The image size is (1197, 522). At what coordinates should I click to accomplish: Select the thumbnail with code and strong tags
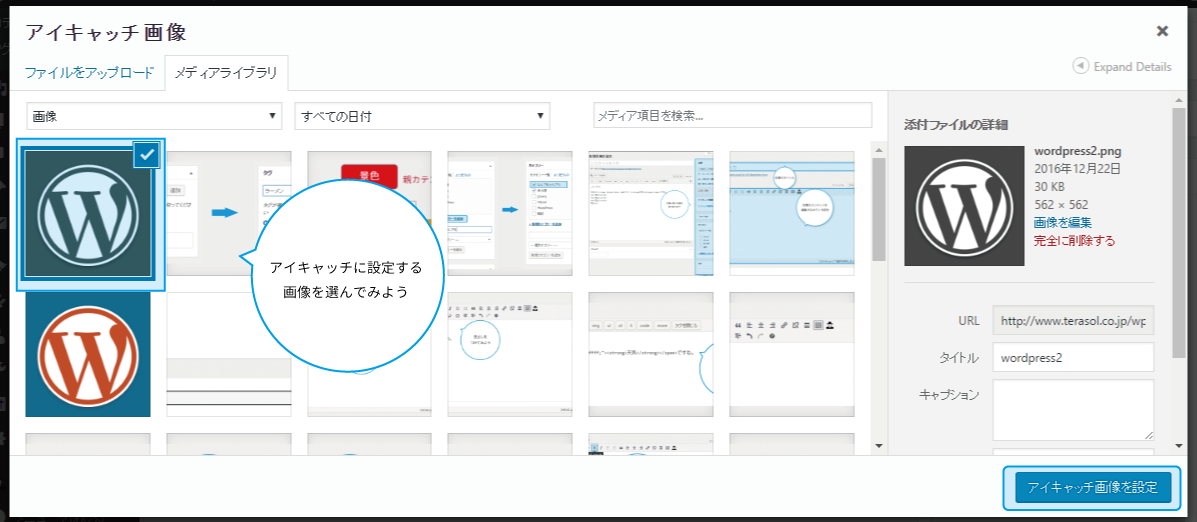point(650,354)
